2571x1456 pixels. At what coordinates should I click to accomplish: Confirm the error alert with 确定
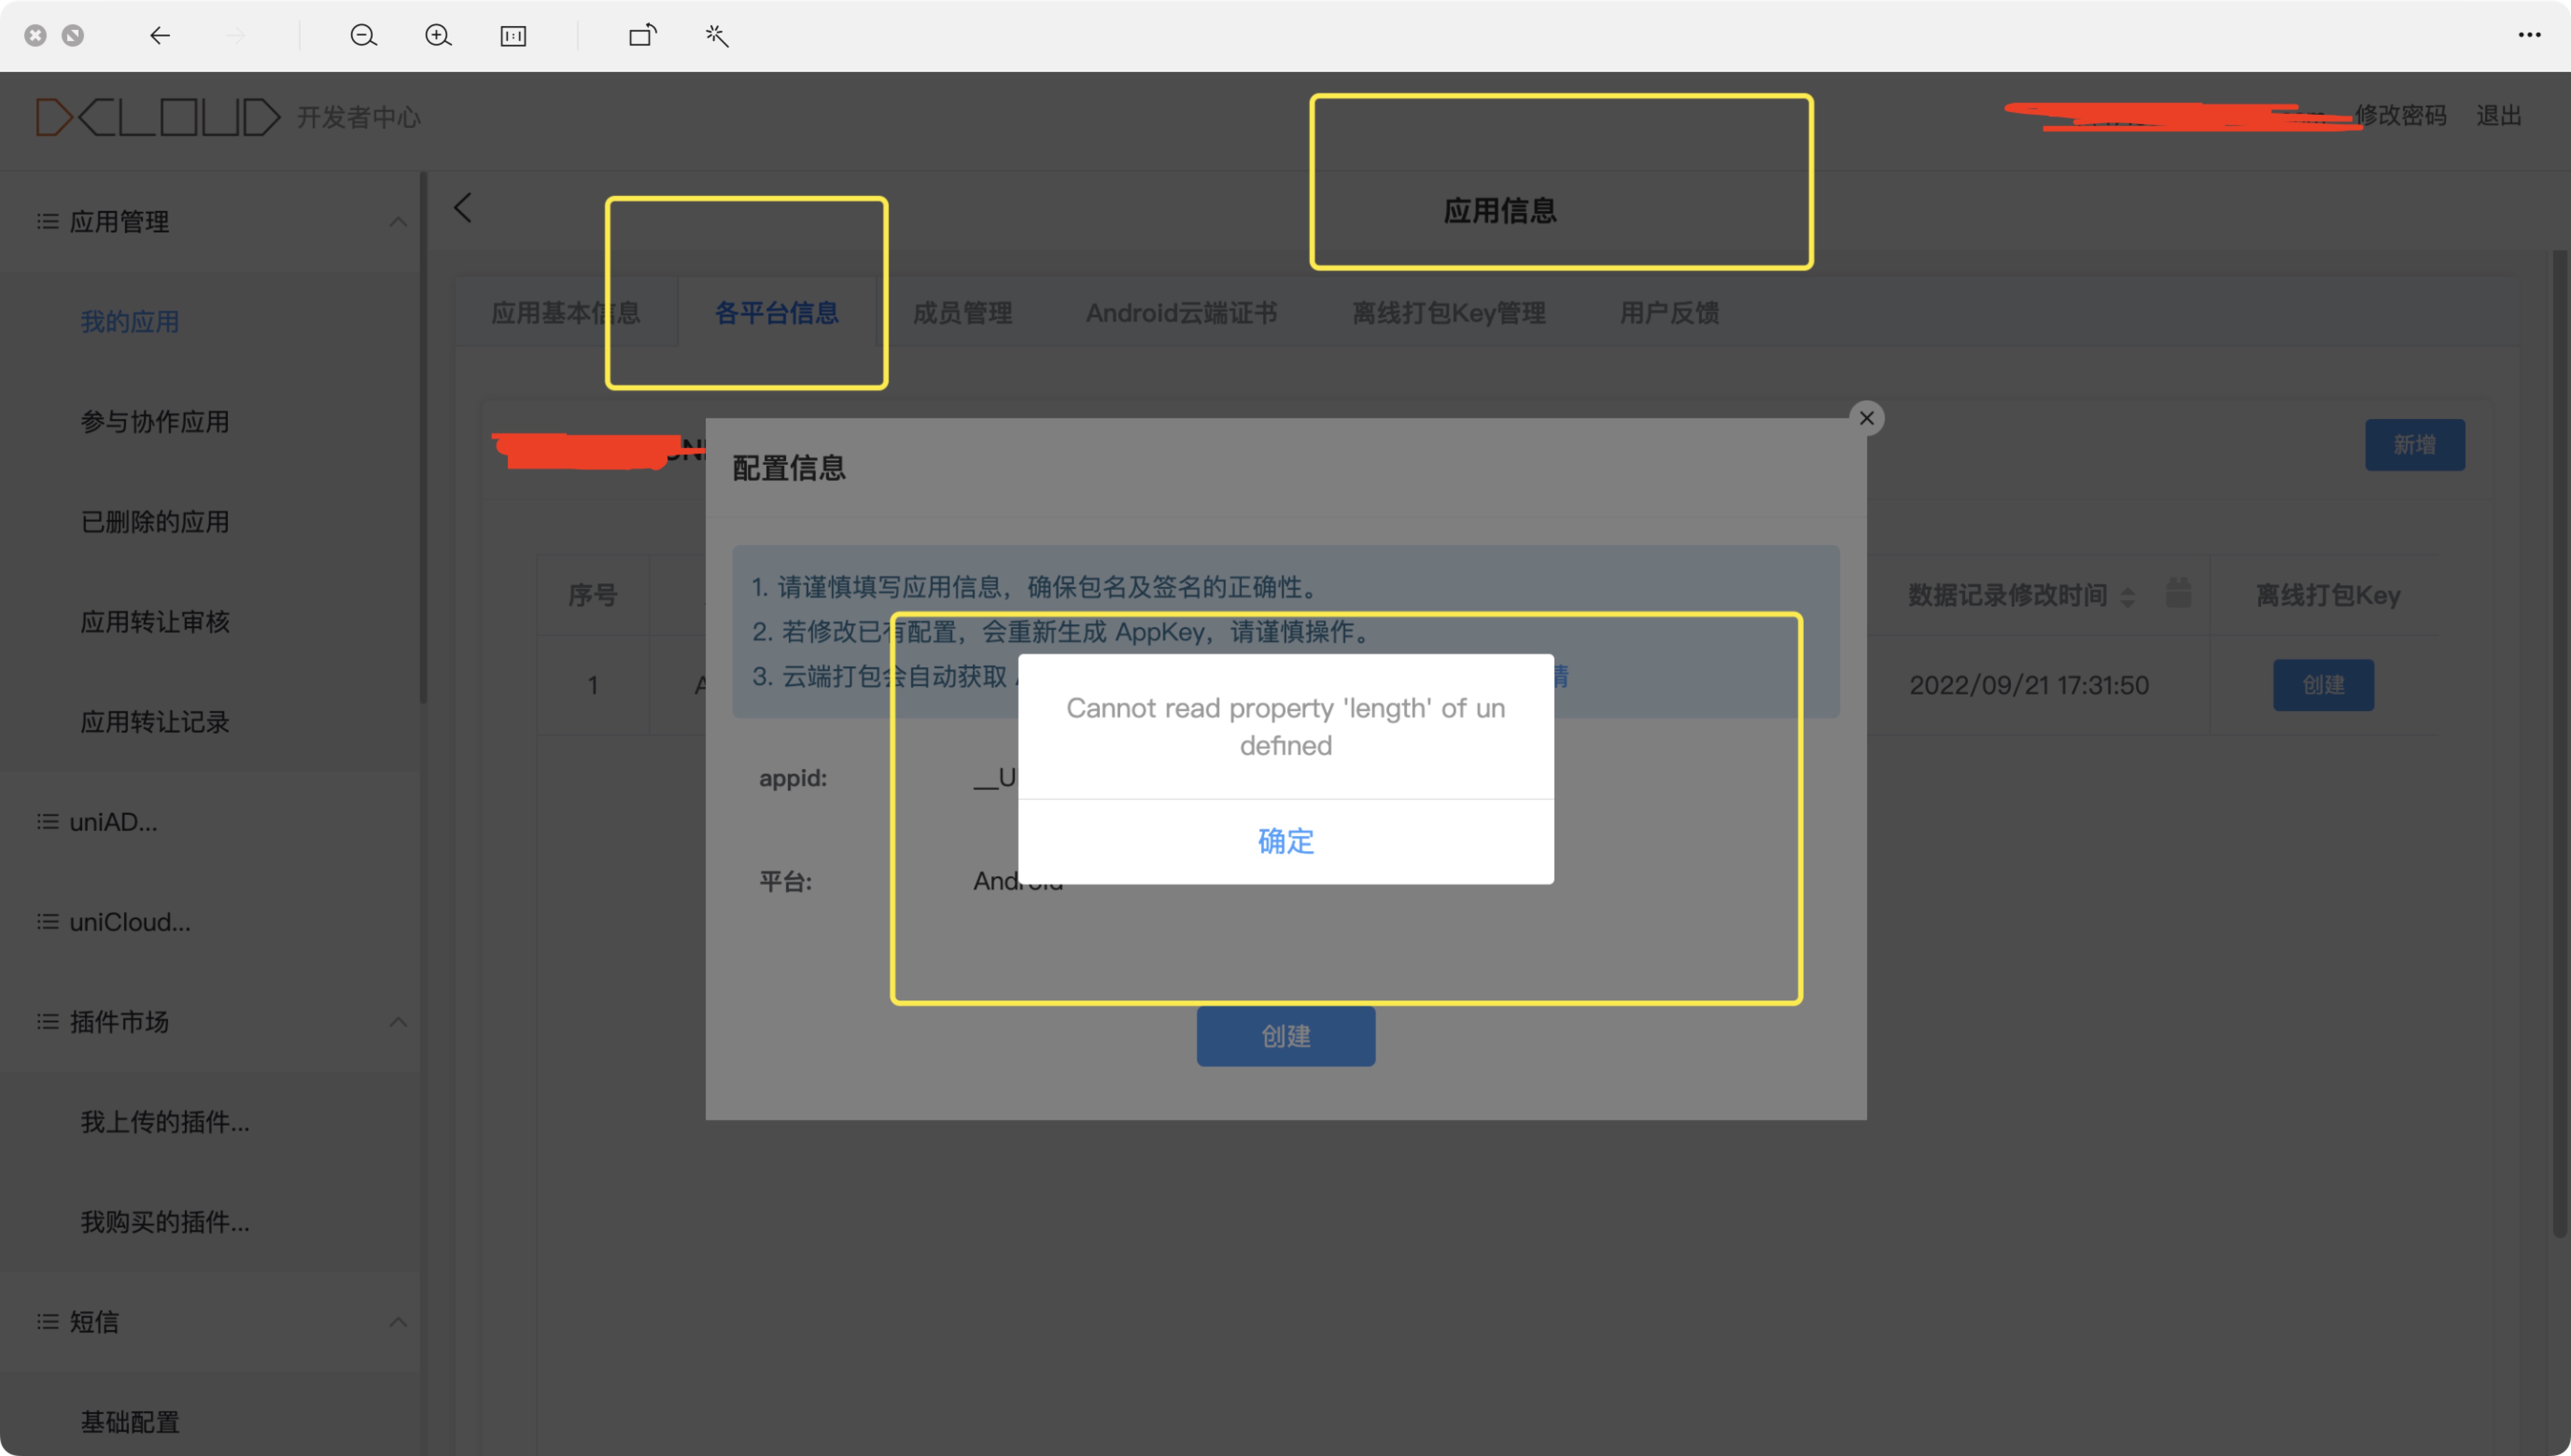coord(1285,841)
